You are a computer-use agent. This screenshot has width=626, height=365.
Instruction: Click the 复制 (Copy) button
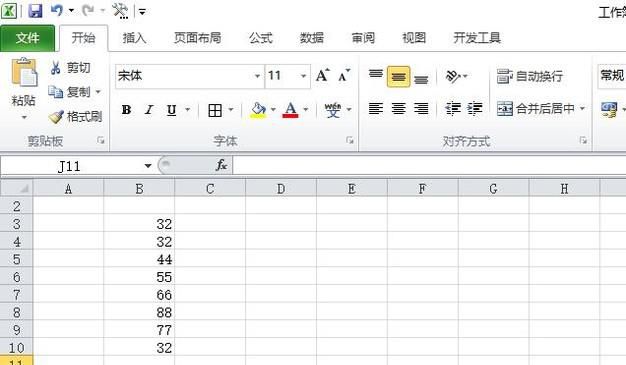pyautogui.click(x=69, y=92)
